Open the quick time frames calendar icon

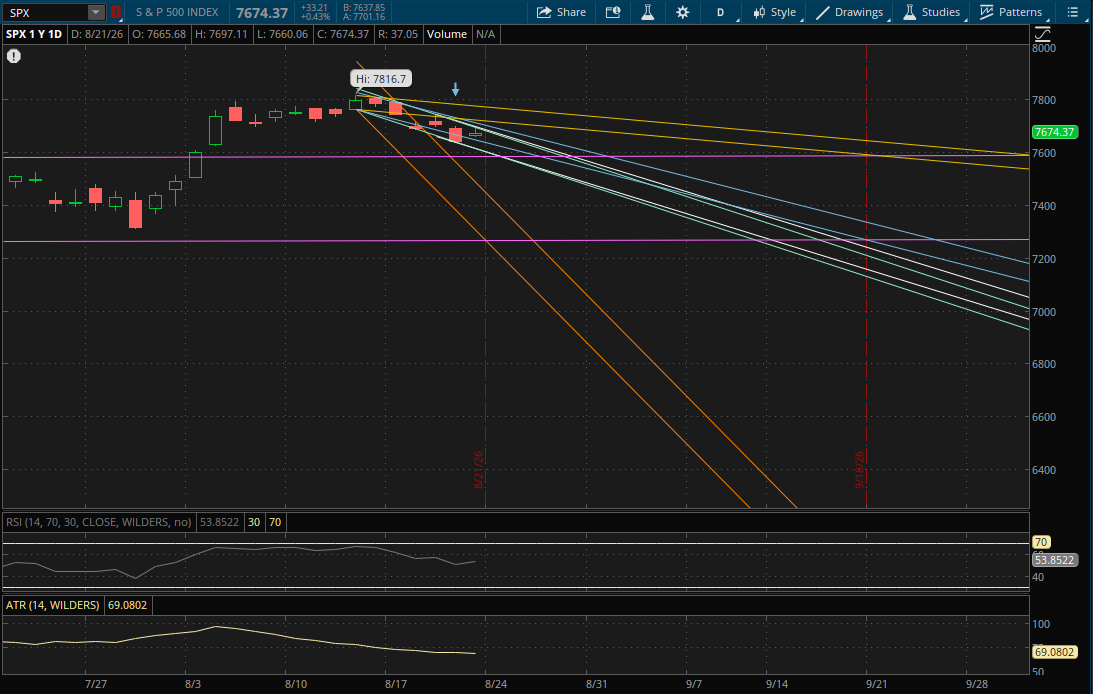pos(613,12)
